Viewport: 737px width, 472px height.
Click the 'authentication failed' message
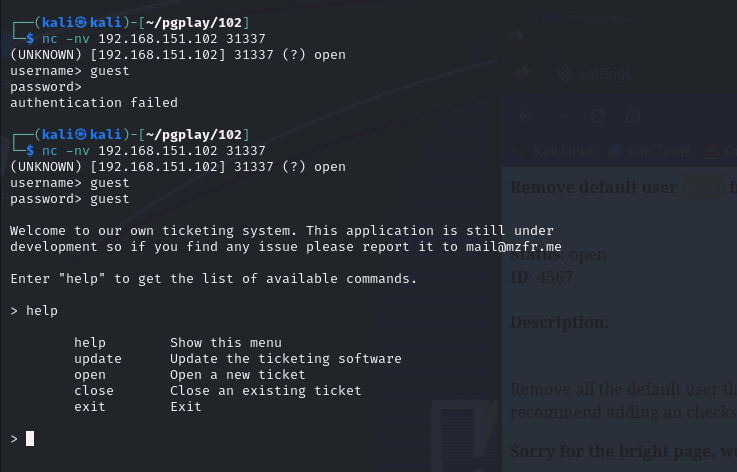pyautogui.click(x=94, y=102)
